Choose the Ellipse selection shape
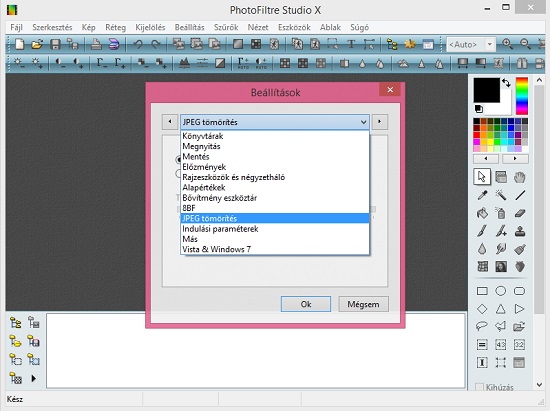Viewport: 550px width, 411px height. (501, 291)
